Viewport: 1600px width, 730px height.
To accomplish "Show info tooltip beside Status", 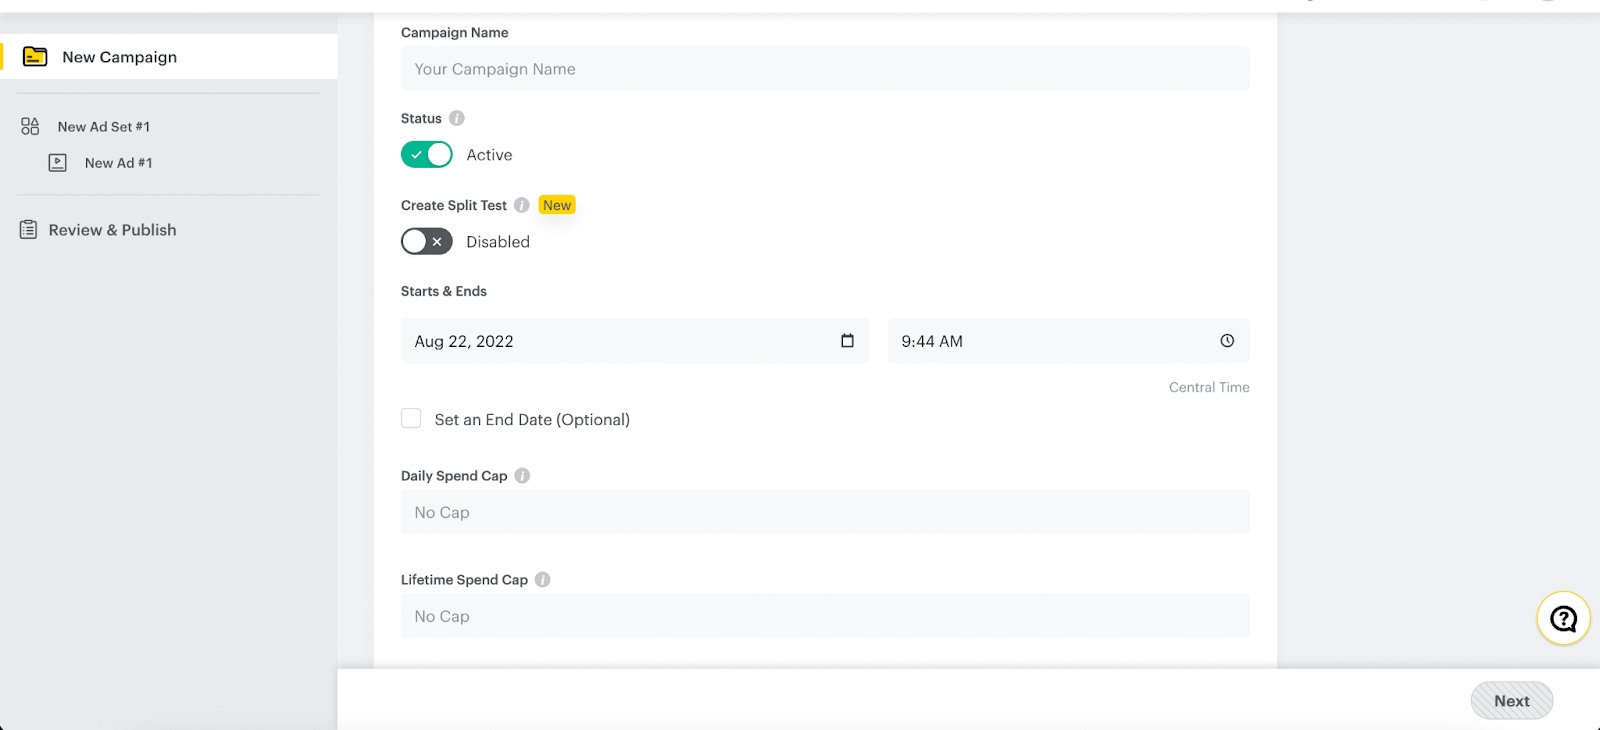I will pos(457,118).
